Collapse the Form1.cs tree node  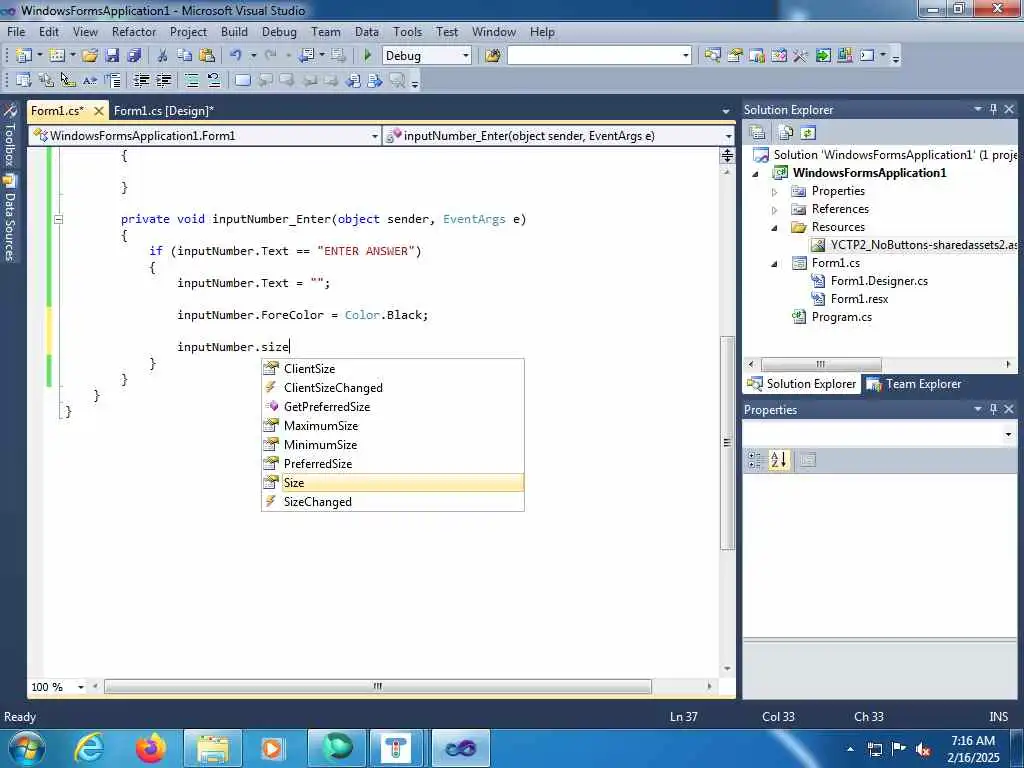(x=775, y=264)
